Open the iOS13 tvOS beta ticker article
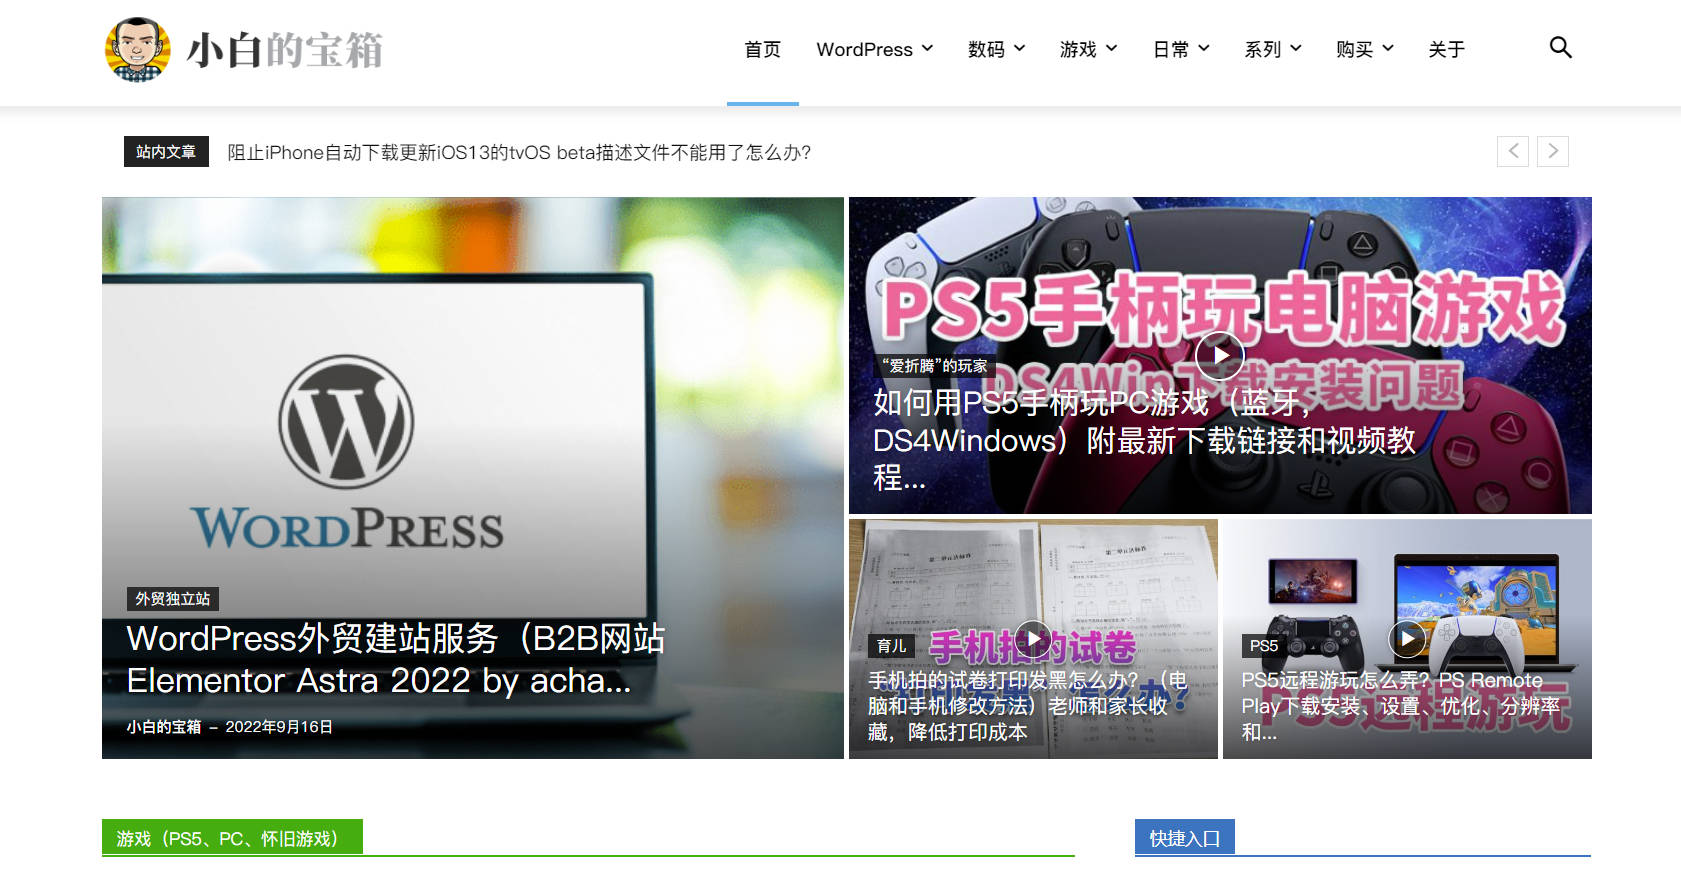1681x873 pixels. tap(519, 152)
